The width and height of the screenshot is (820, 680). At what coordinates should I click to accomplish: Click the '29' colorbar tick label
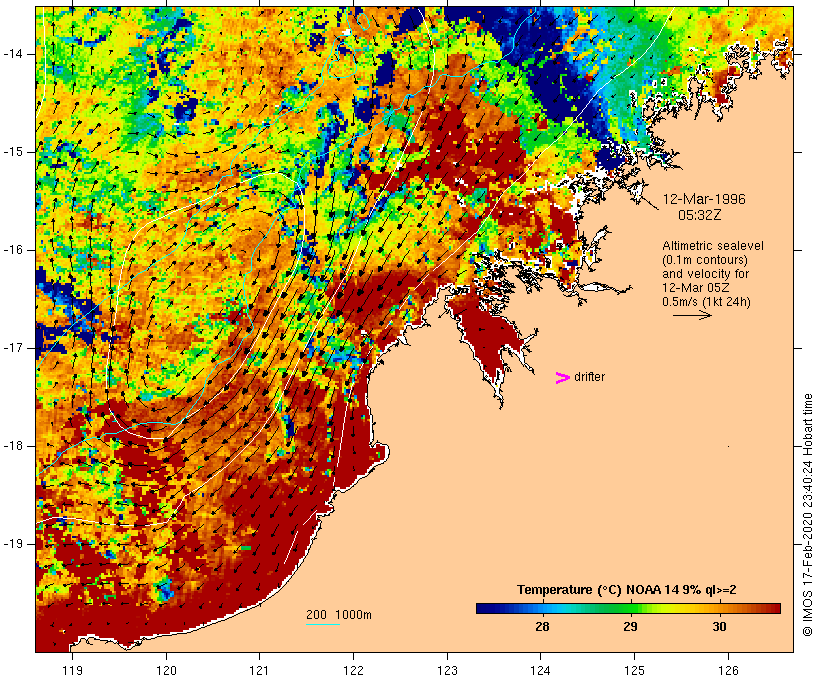pyautogui.click(x=630, y=627)
